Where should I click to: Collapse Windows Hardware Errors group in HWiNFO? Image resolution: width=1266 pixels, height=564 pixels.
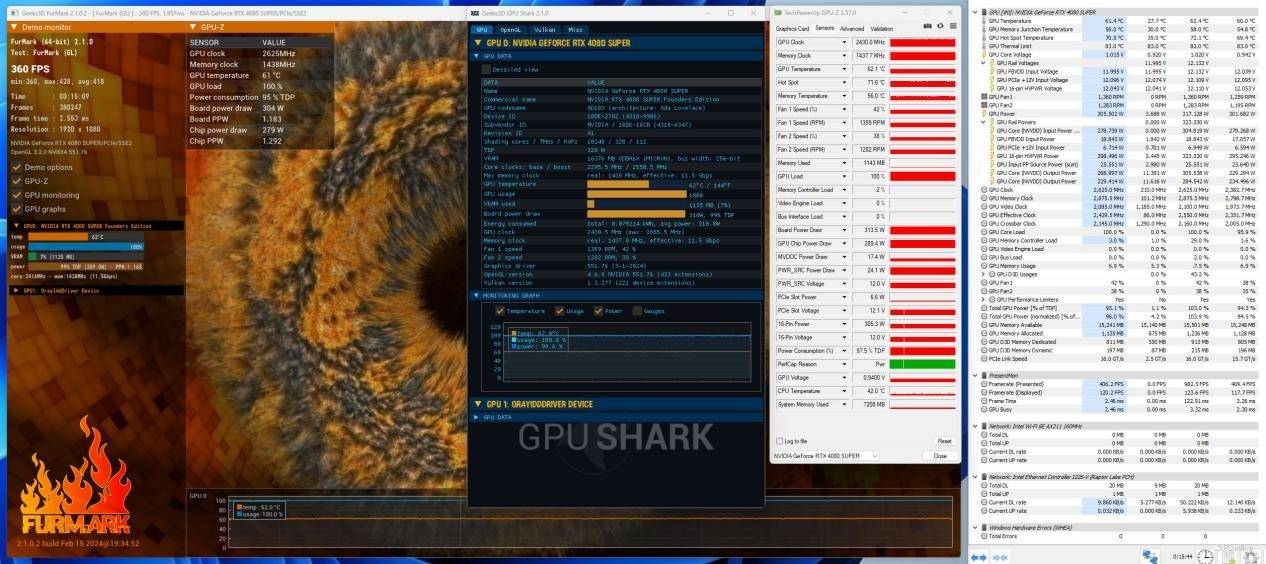click(x=977, y=528)
